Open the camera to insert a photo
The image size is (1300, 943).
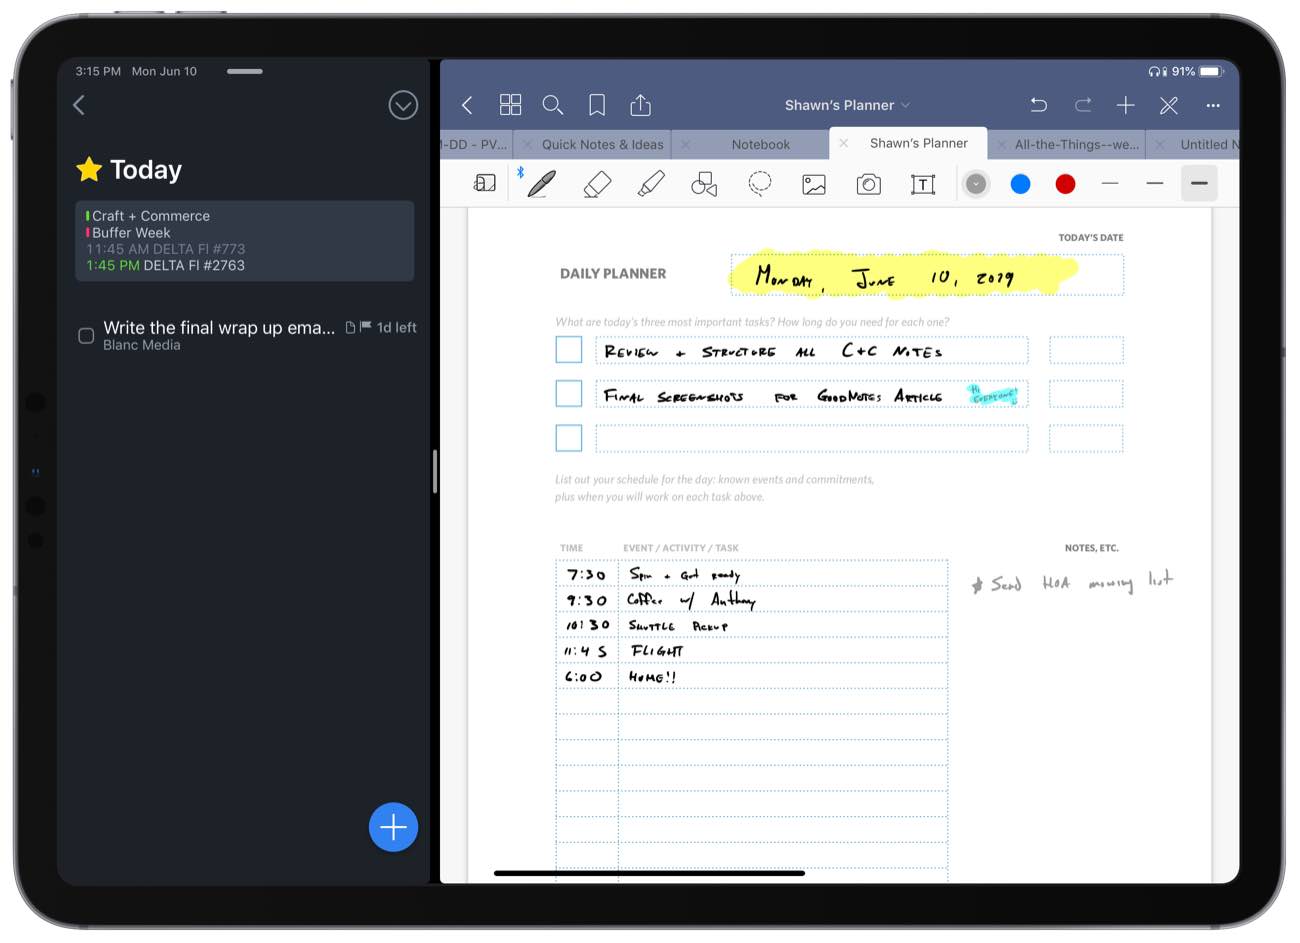tap(868, 184)
